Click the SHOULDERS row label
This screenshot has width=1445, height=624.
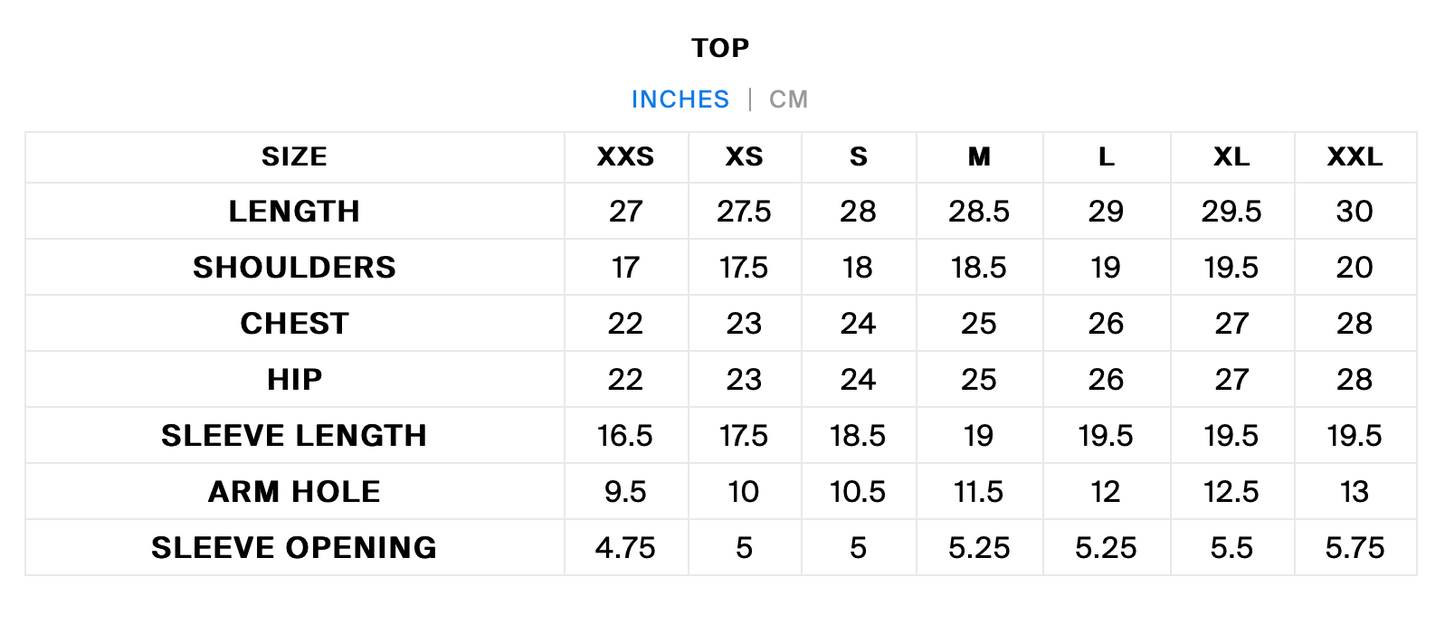coord(294,267)
